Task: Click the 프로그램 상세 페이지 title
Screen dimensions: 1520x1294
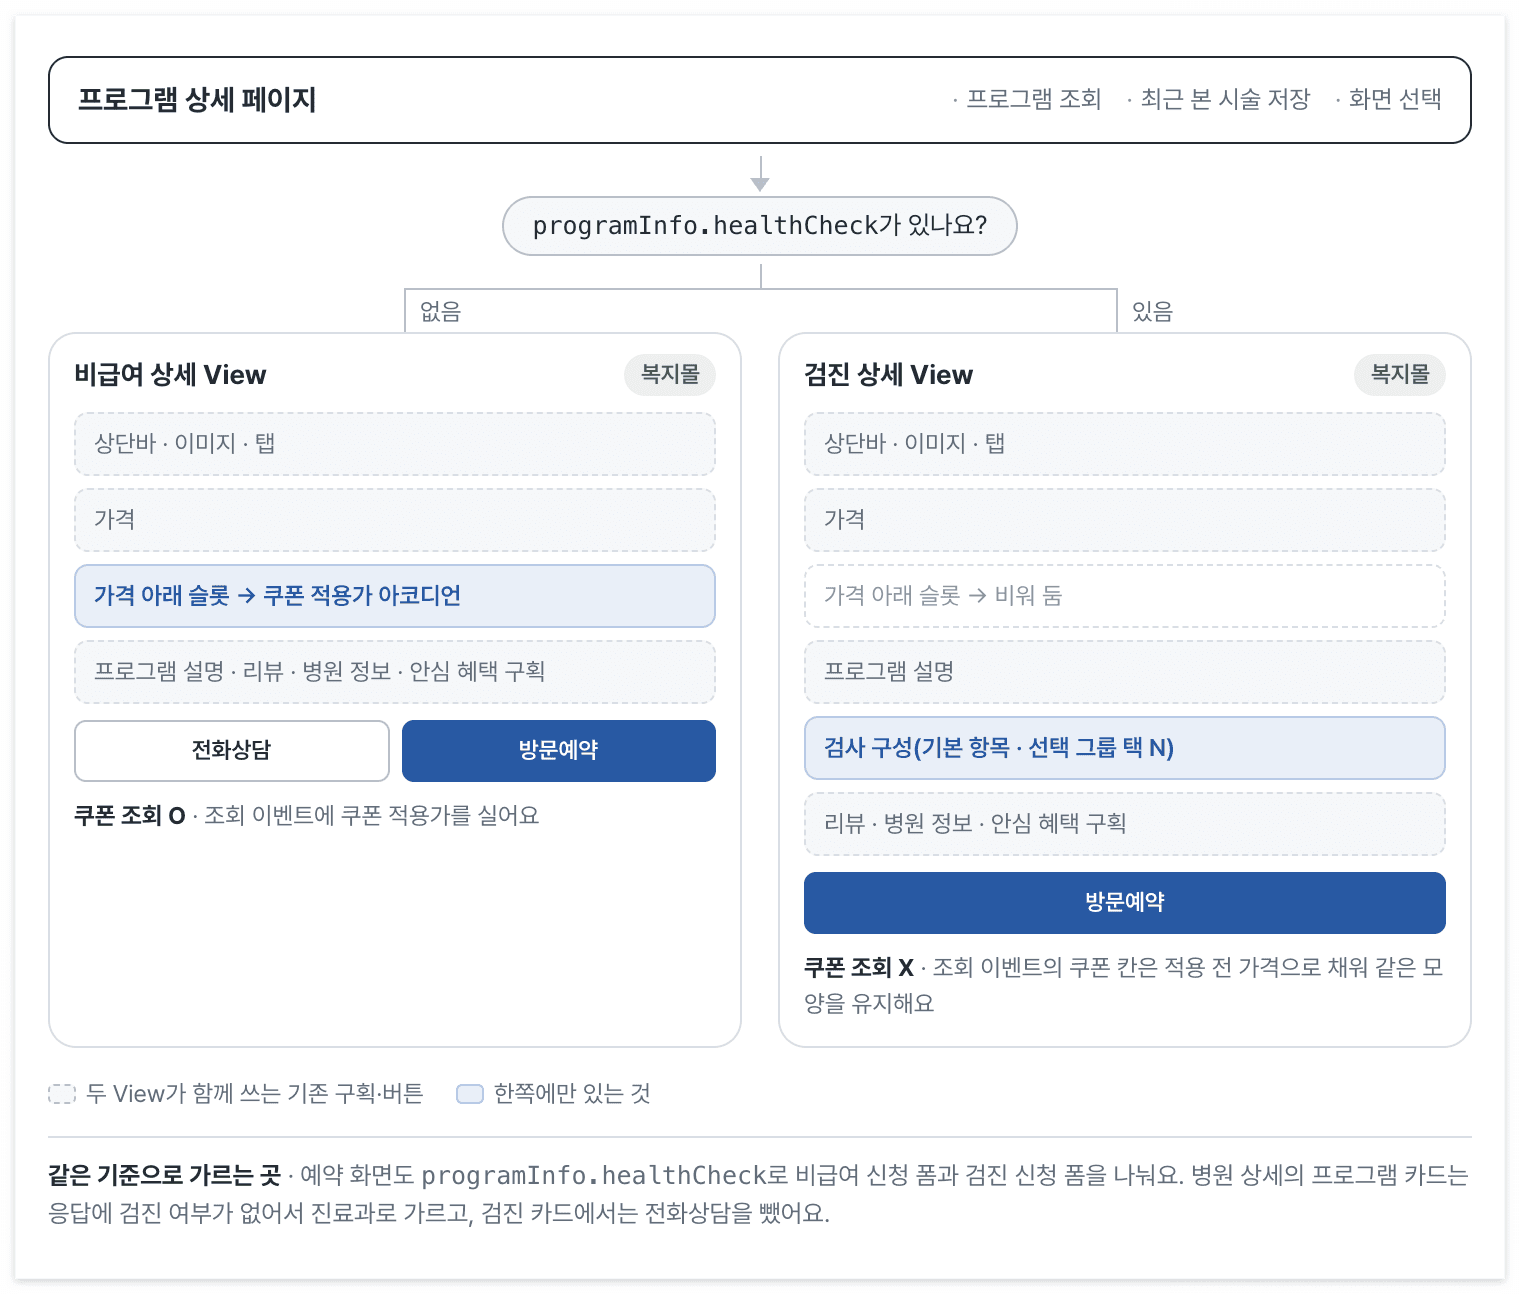Action: click(x=197, y=100)
